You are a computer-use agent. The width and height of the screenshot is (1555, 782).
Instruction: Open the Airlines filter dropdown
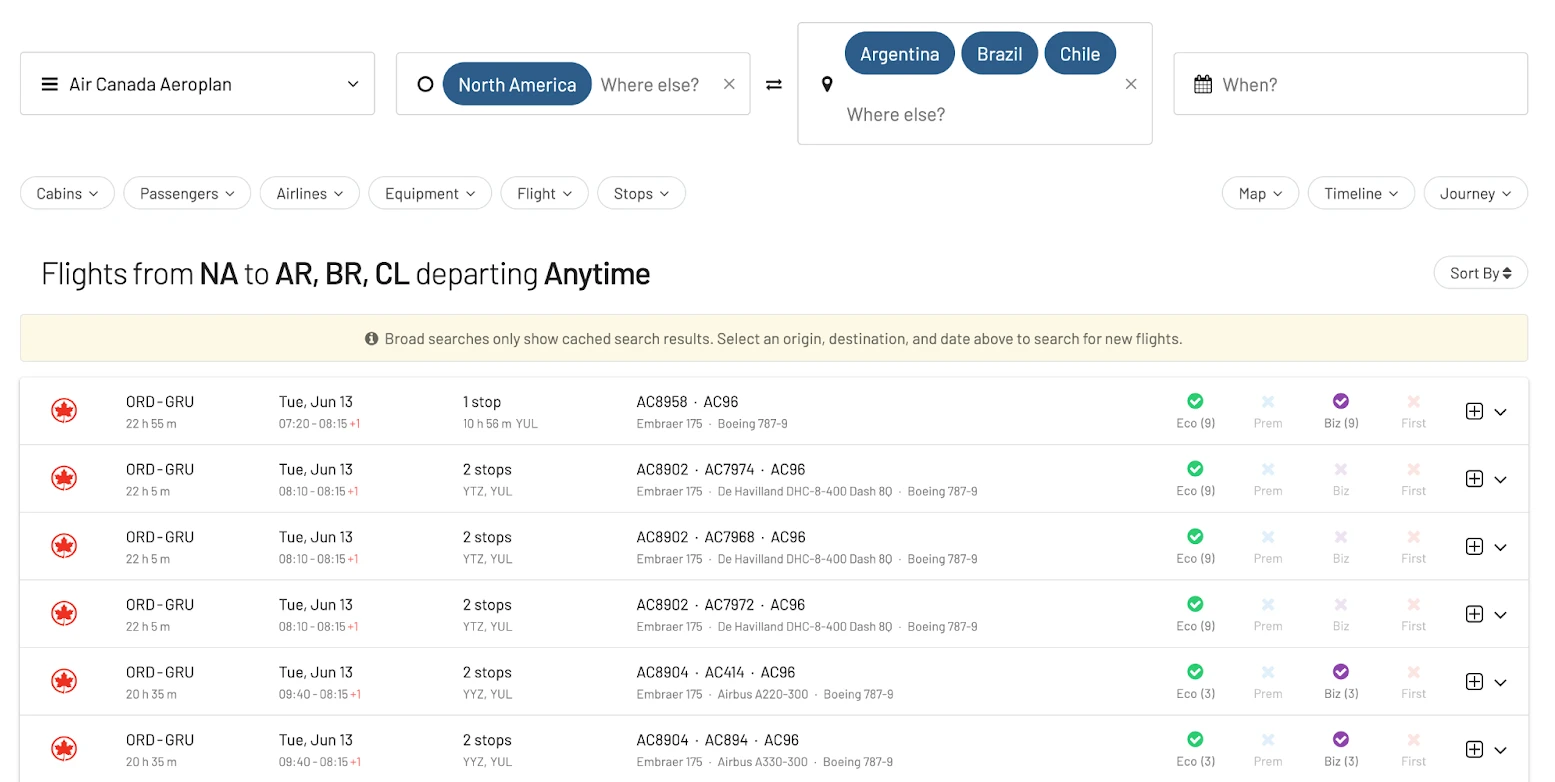[x=310, y=193]
